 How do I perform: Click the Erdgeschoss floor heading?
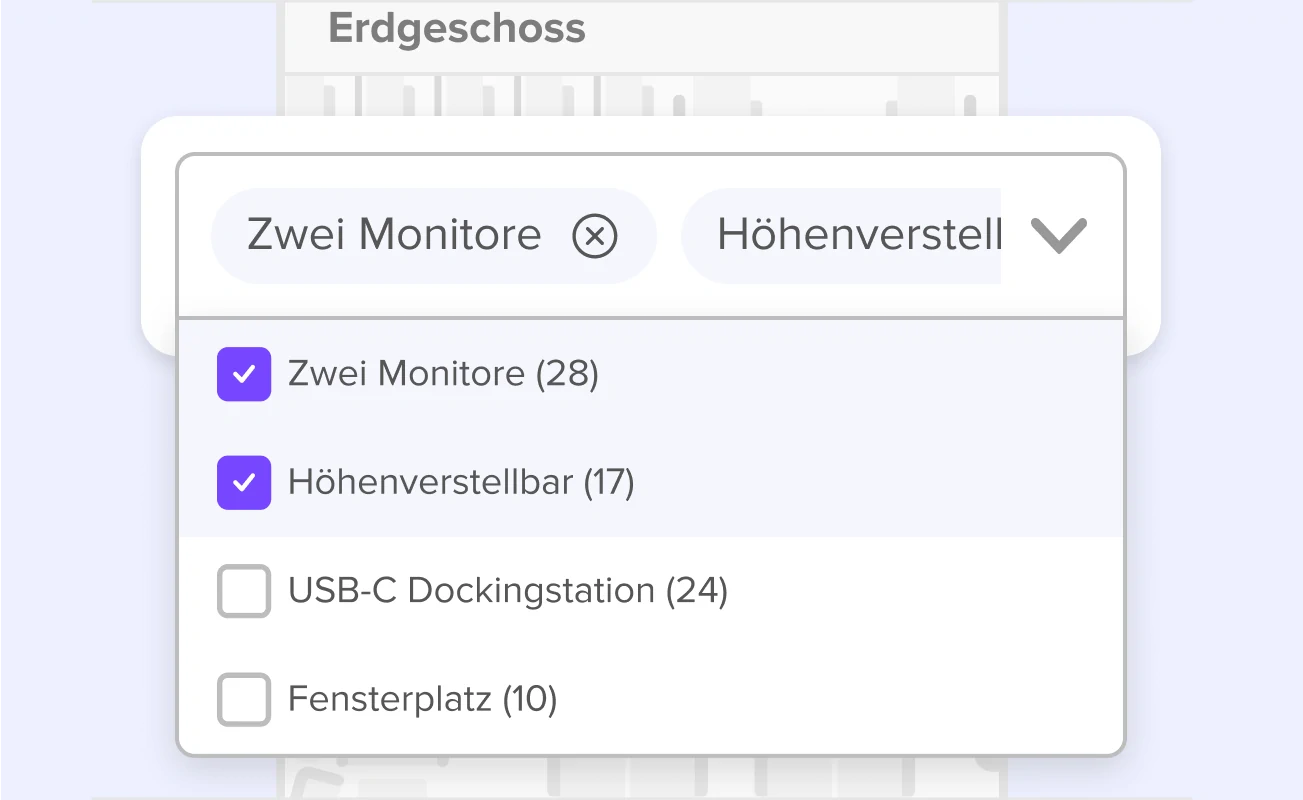pos(457,28)
